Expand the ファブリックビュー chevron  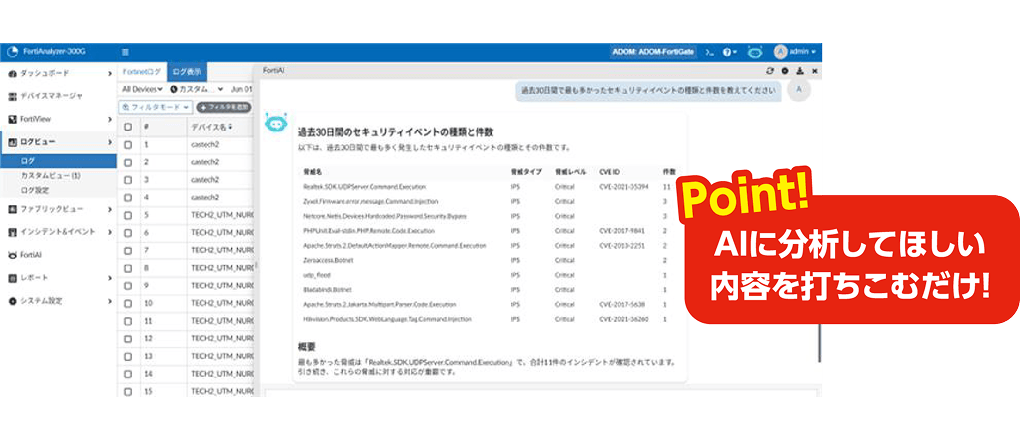[x=110, y=209]
